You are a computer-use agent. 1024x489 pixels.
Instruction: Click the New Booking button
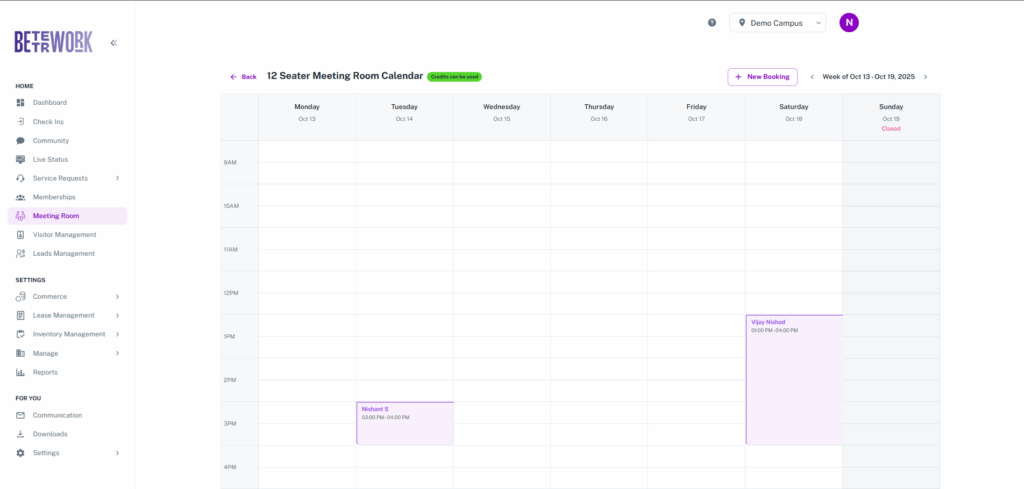coord(762,77)
